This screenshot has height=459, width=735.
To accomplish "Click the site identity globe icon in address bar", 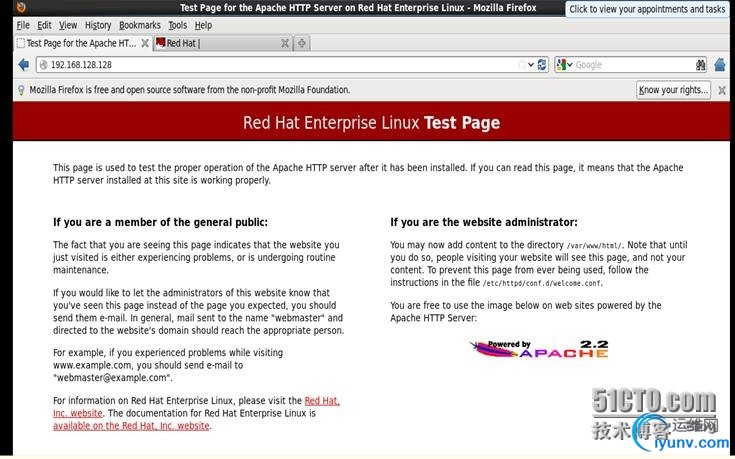I will pos(44,65).
